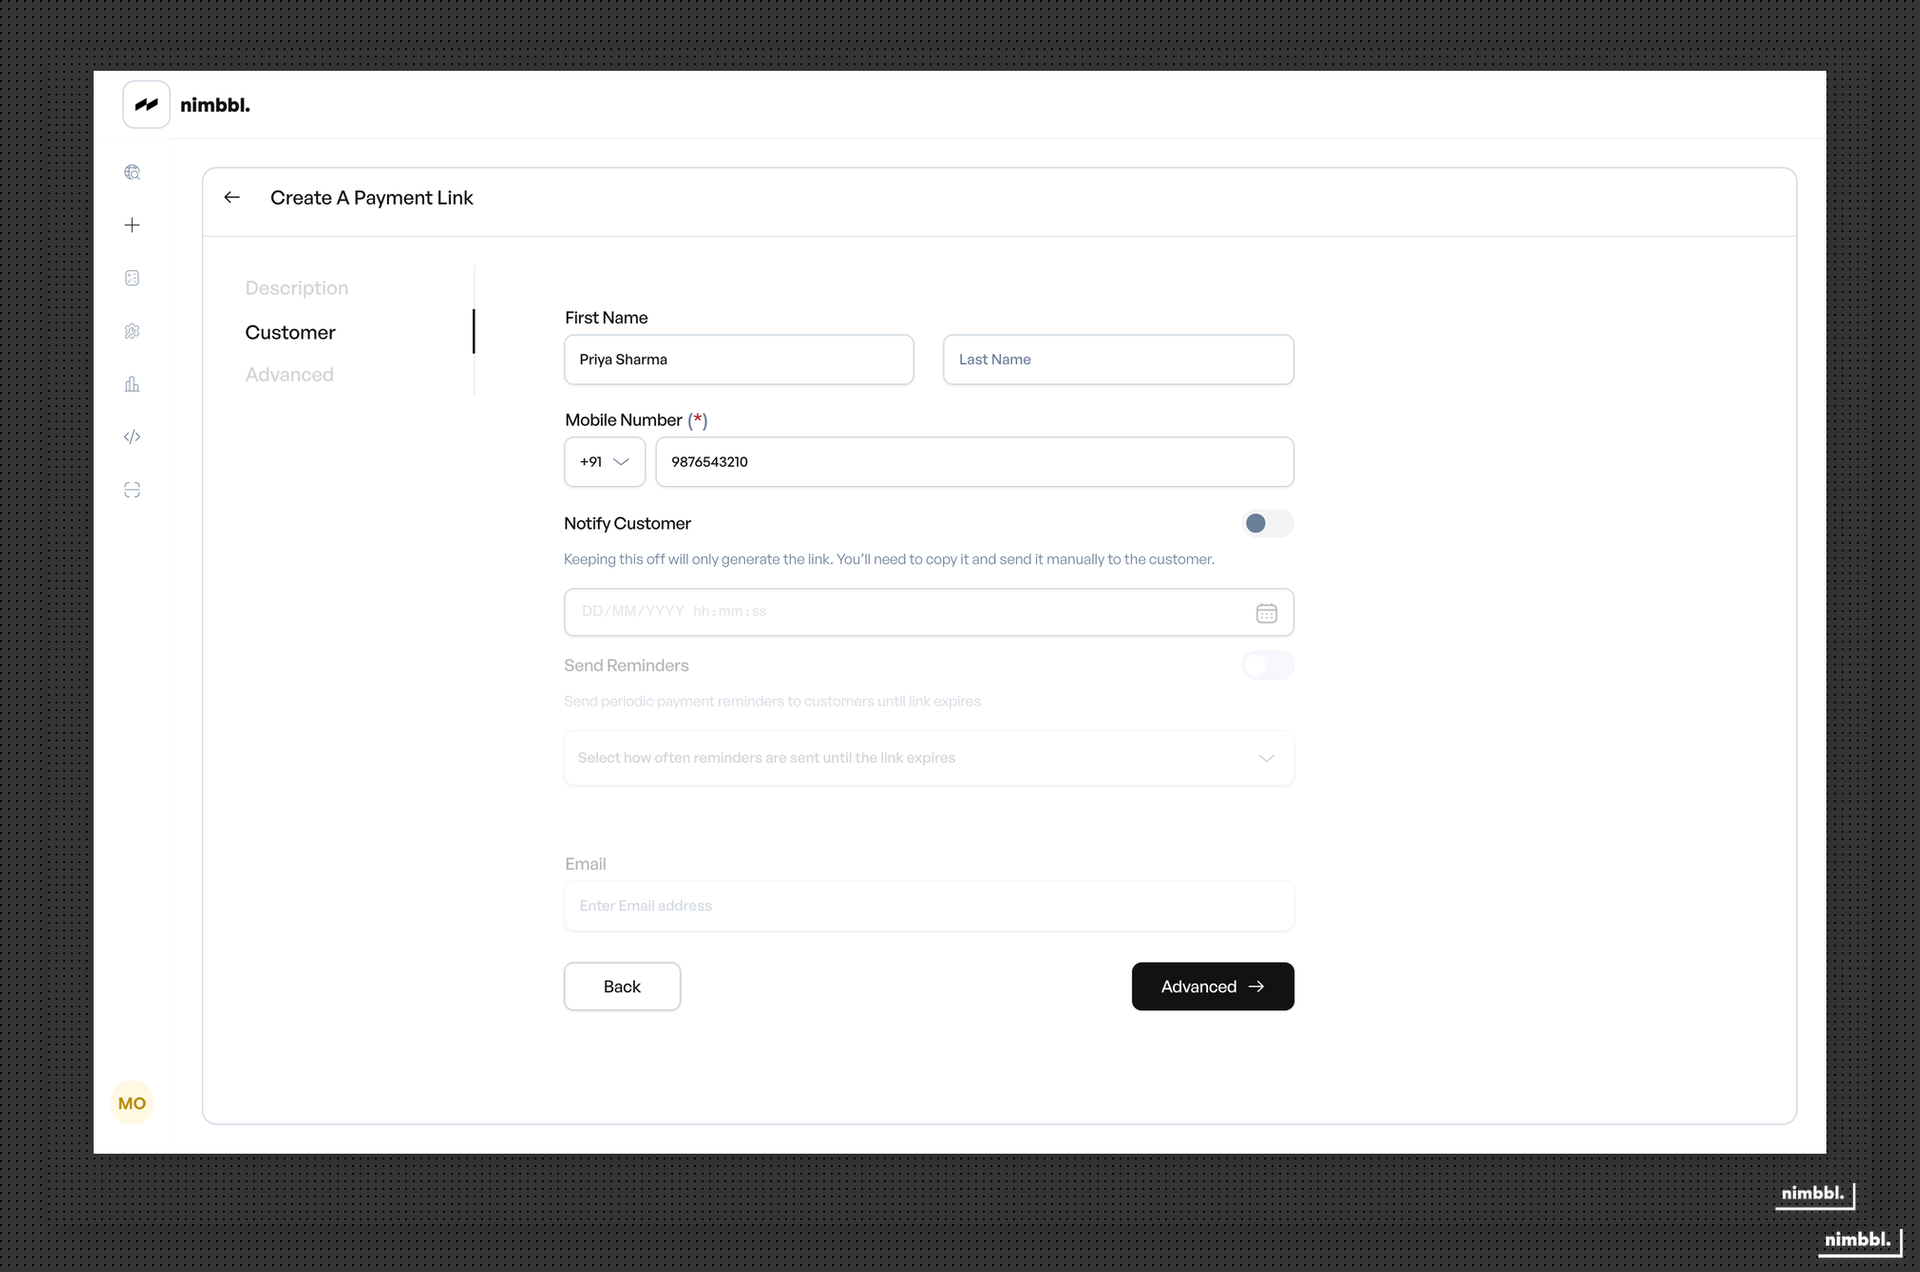
Task: Switch to the Description step
Action: click(x=296, y=288)
